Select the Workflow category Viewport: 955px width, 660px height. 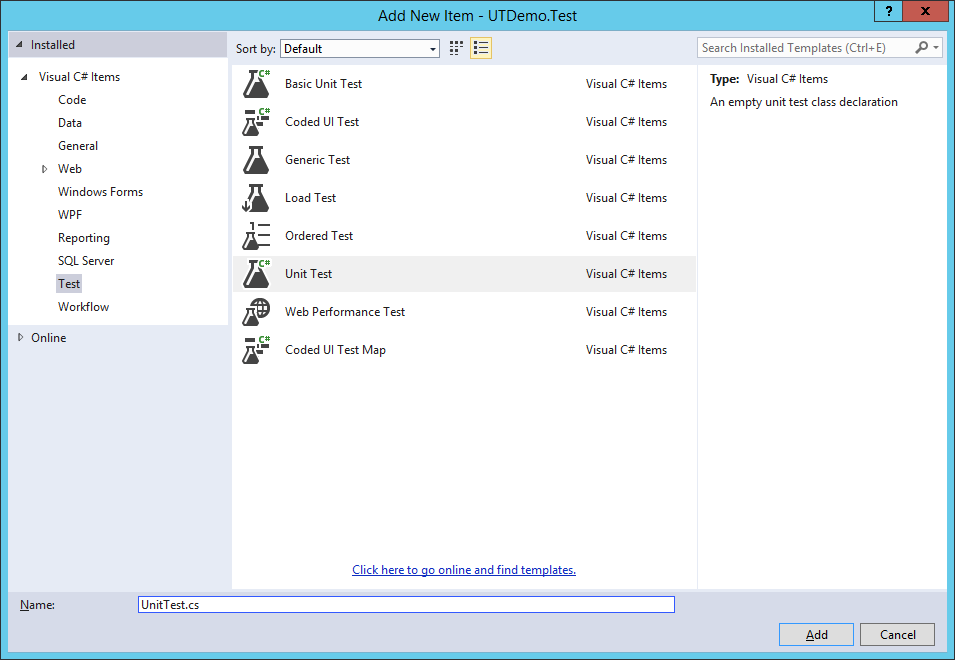click(83, 306)
